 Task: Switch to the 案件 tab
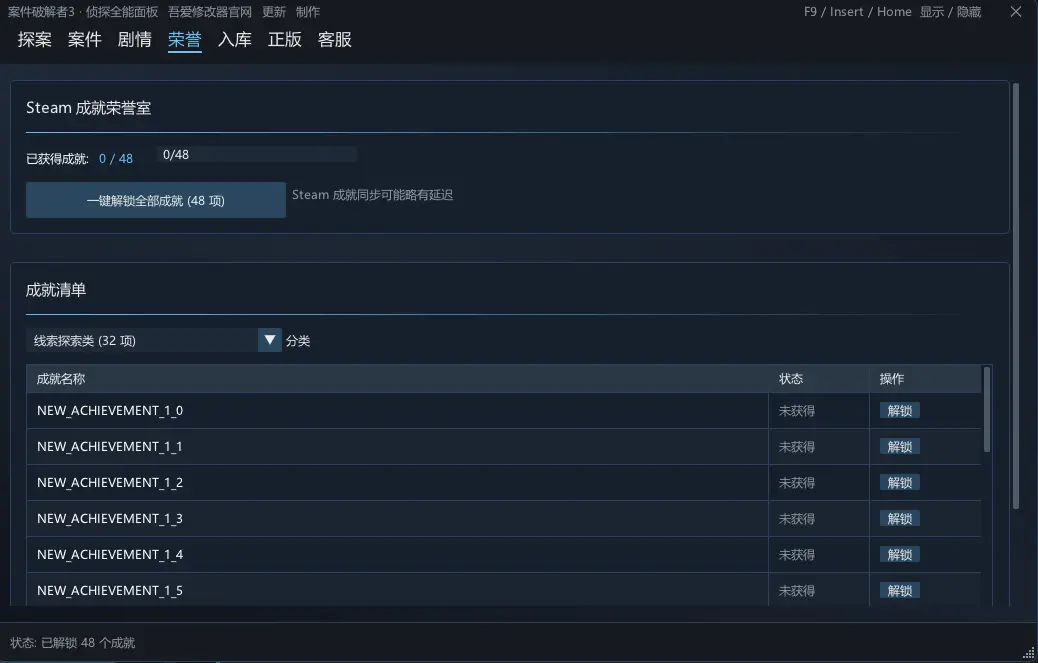click(x=85, y=40)
